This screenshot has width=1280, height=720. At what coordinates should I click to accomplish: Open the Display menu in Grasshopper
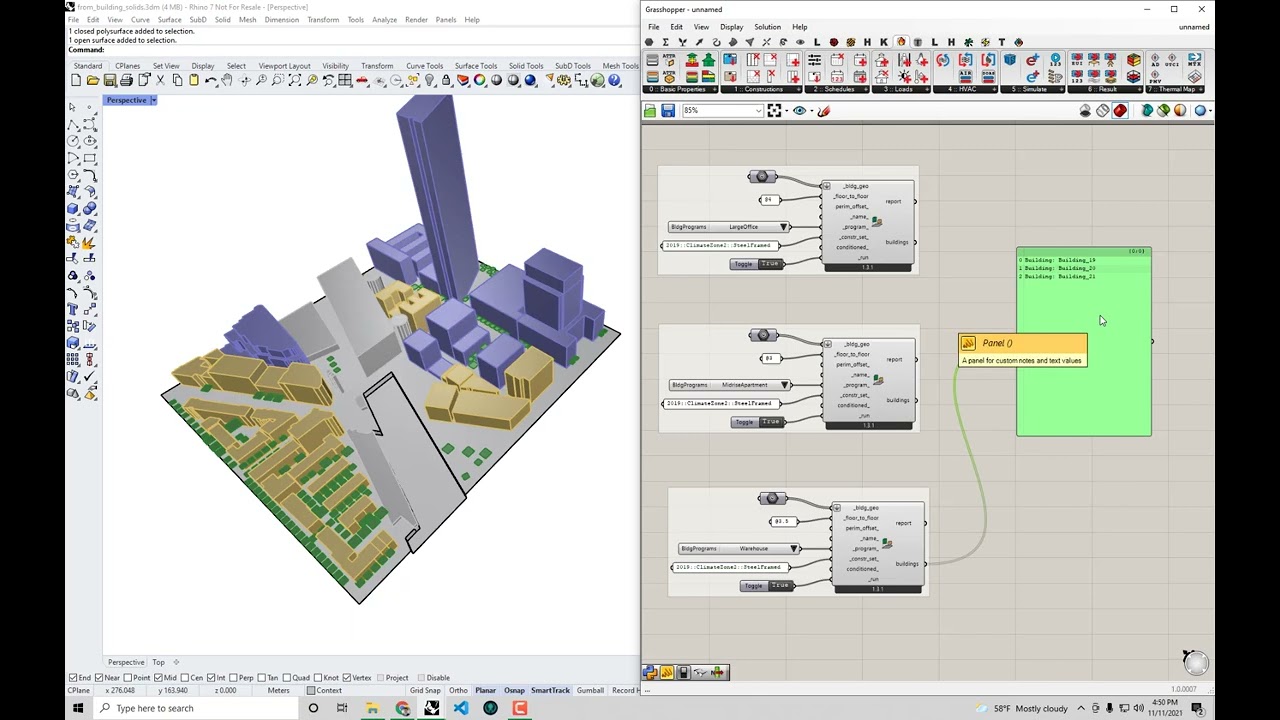(x=731, y=27)
